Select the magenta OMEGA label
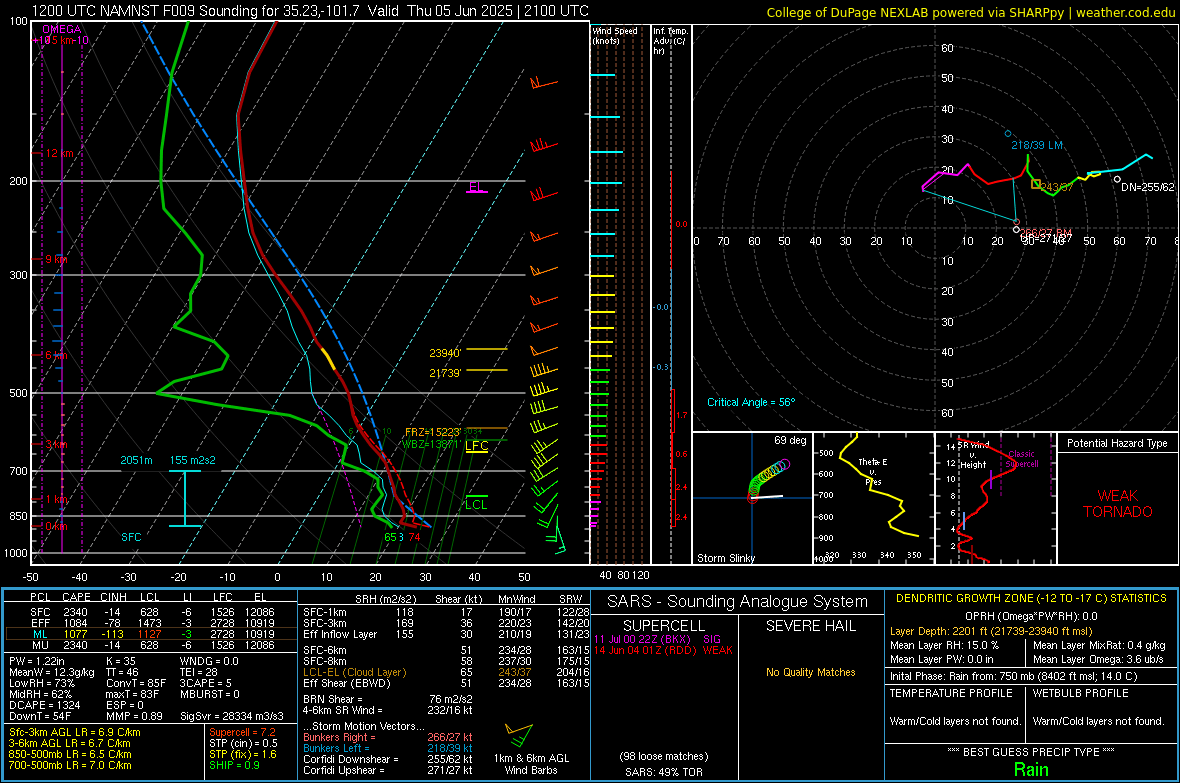This screenshot has width=1180, height=783. coord(62,29)
